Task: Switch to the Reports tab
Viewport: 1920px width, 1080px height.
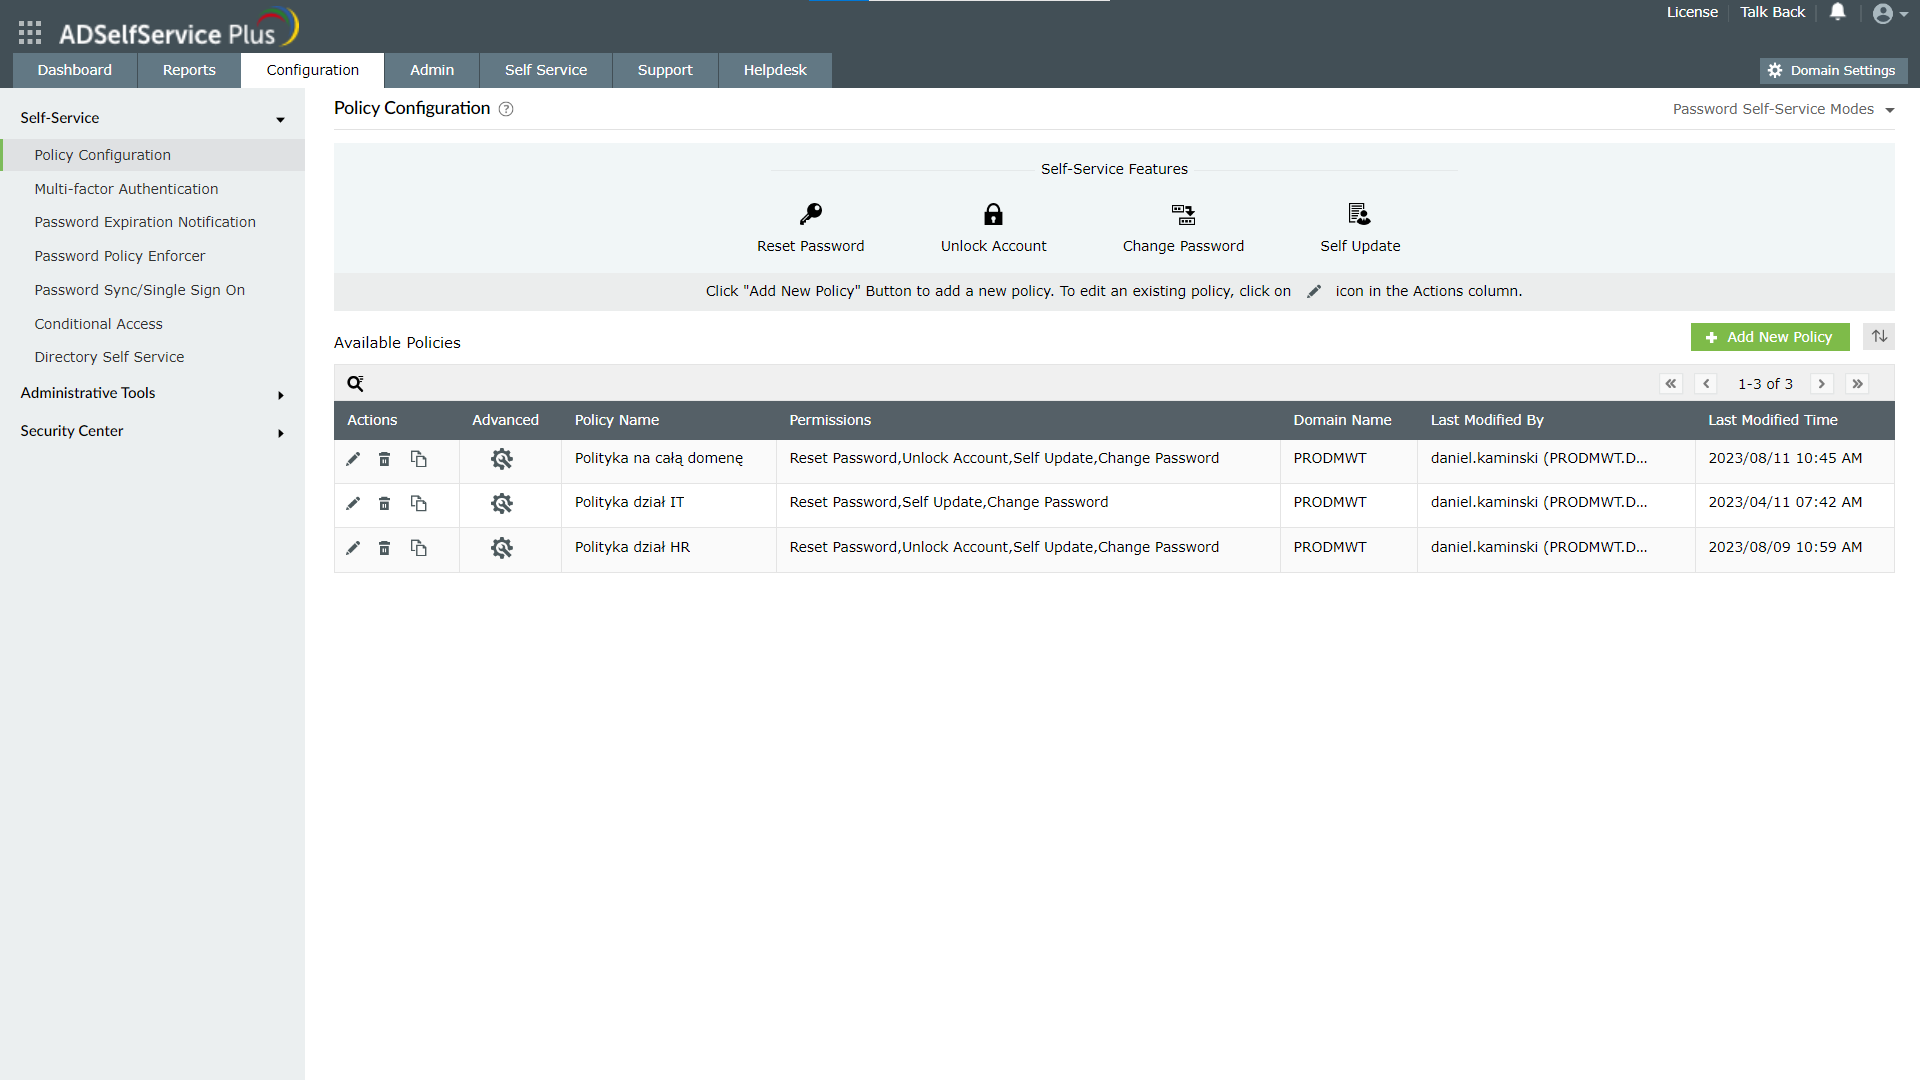Action: coord(189,70)
